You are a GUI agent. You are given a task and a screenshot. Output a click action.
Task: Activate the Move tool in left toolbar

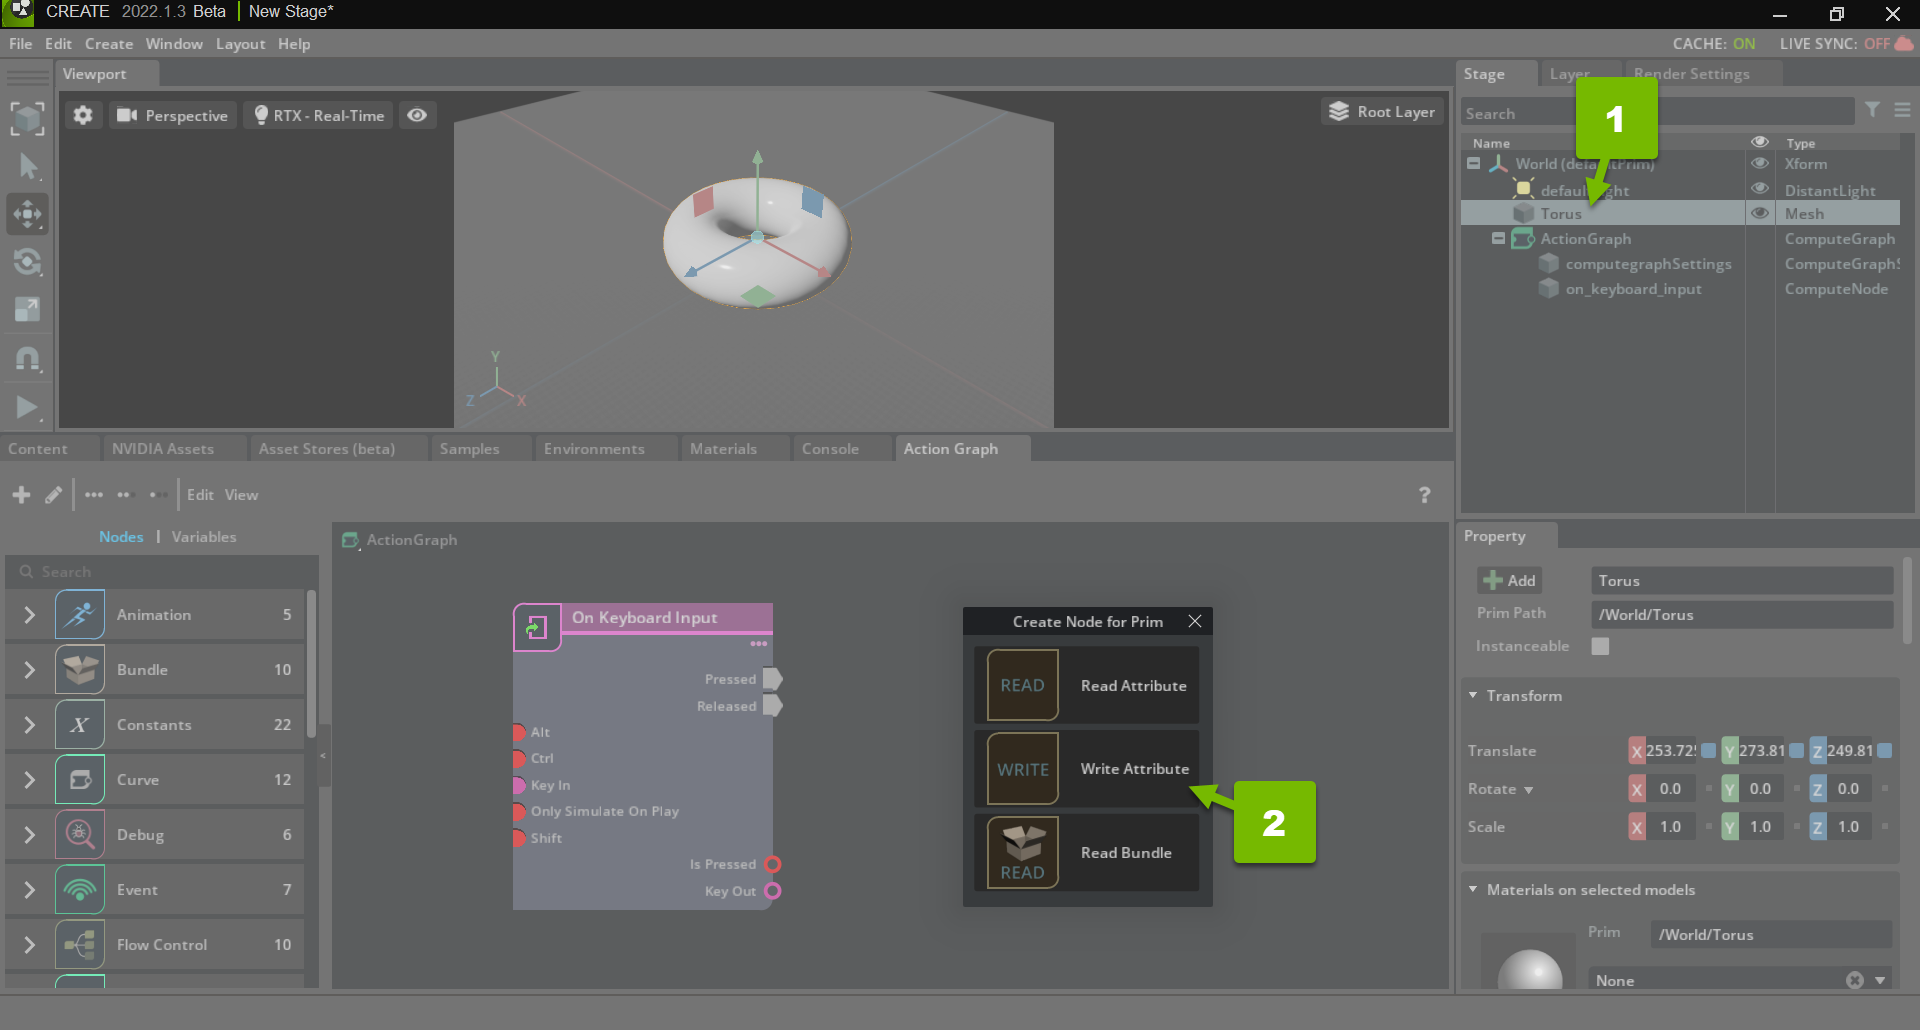point(28,213)
